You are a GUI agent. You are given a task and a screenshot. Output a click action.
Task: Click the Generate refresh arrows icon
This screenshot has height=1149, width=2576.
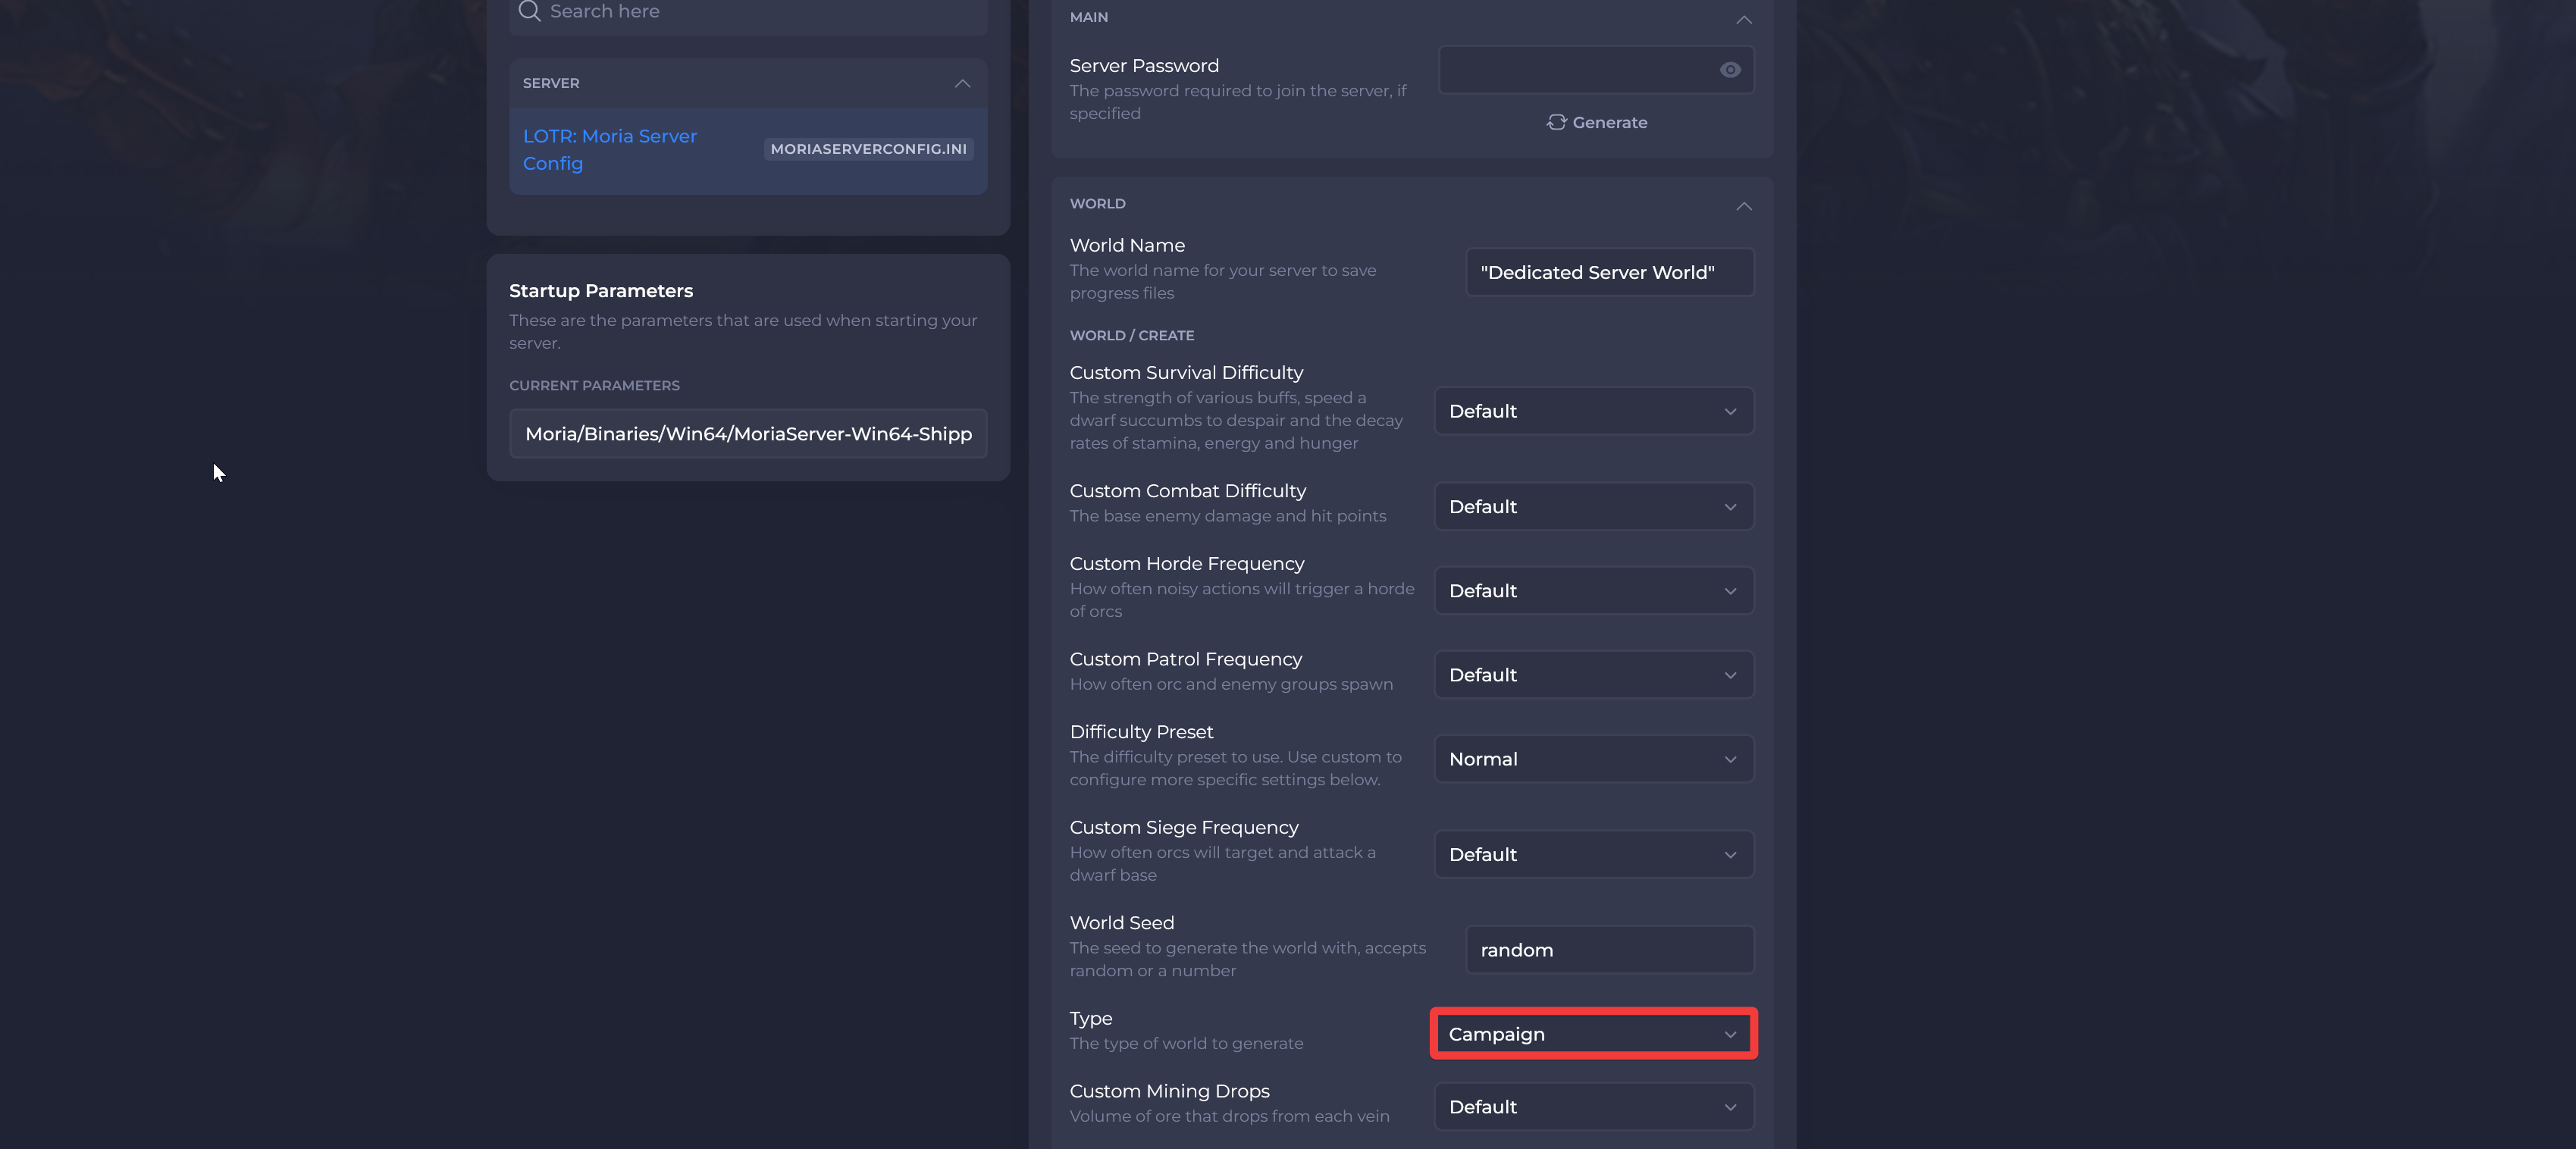pyautogui.click(x=1556, y=122)
